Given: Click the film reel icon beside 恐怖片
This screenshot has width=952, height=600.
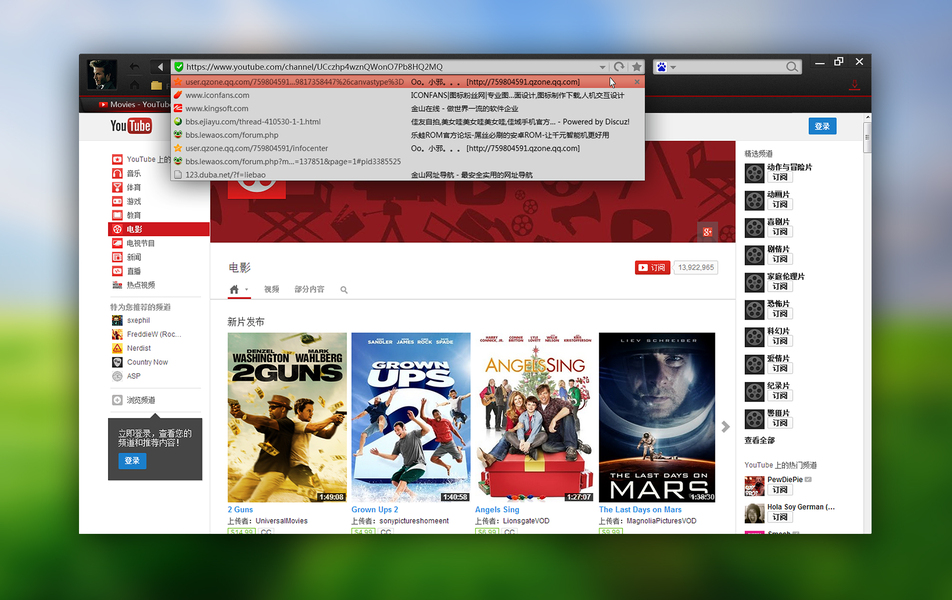Looking at the screenshot, I should [755, 310].
